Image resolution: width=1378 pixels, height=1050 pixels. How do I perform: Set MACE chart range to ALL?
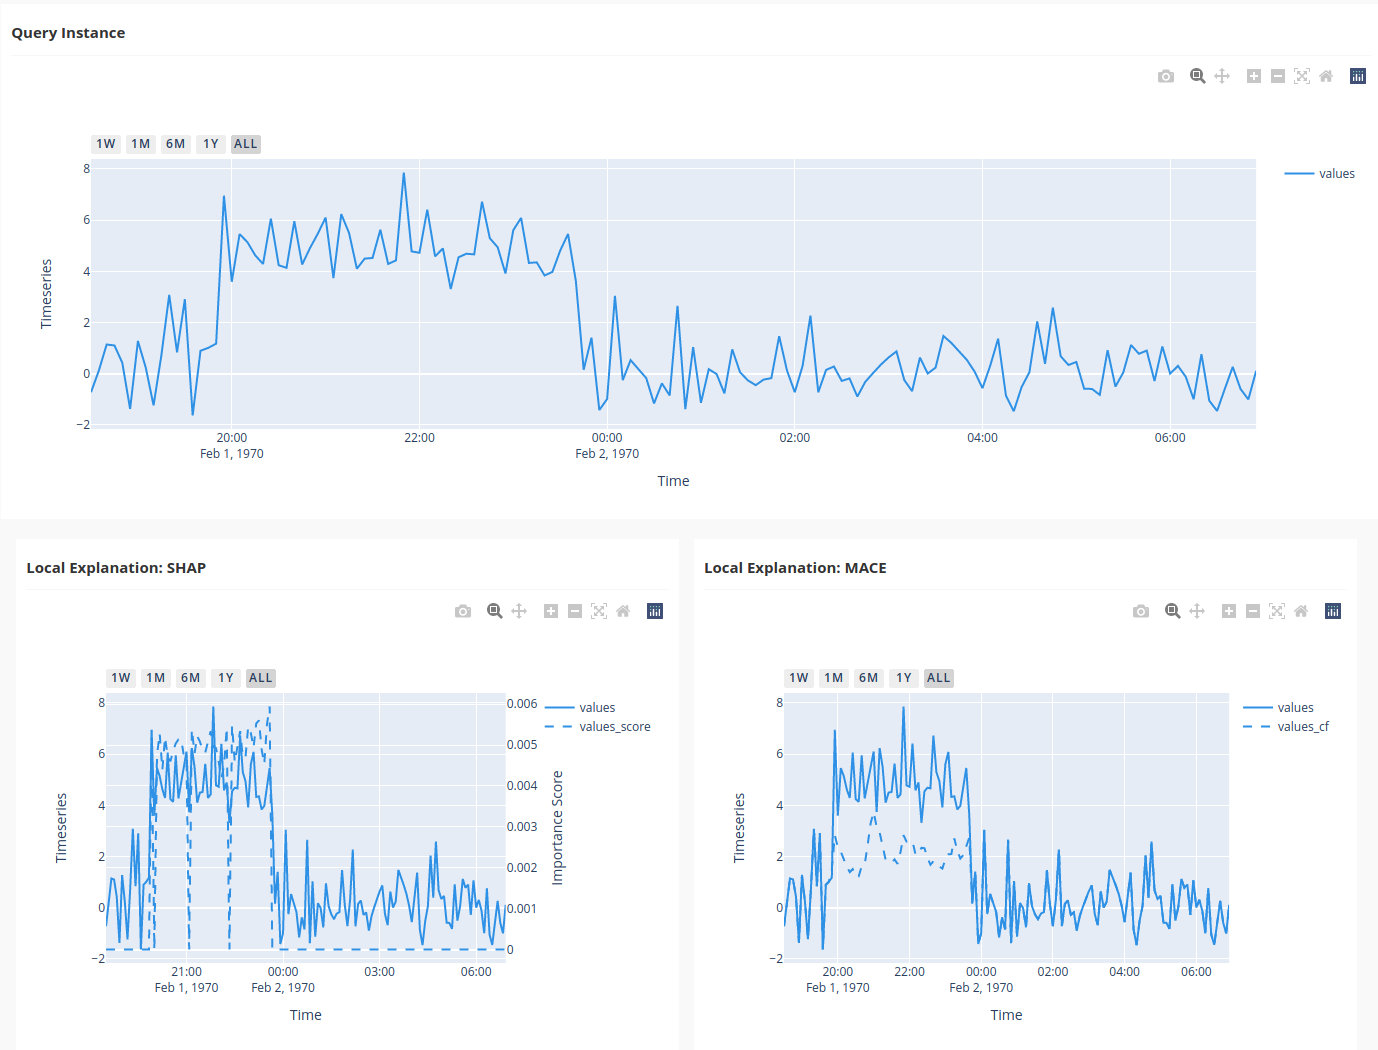pyautogui.click(x=939, y=678)
